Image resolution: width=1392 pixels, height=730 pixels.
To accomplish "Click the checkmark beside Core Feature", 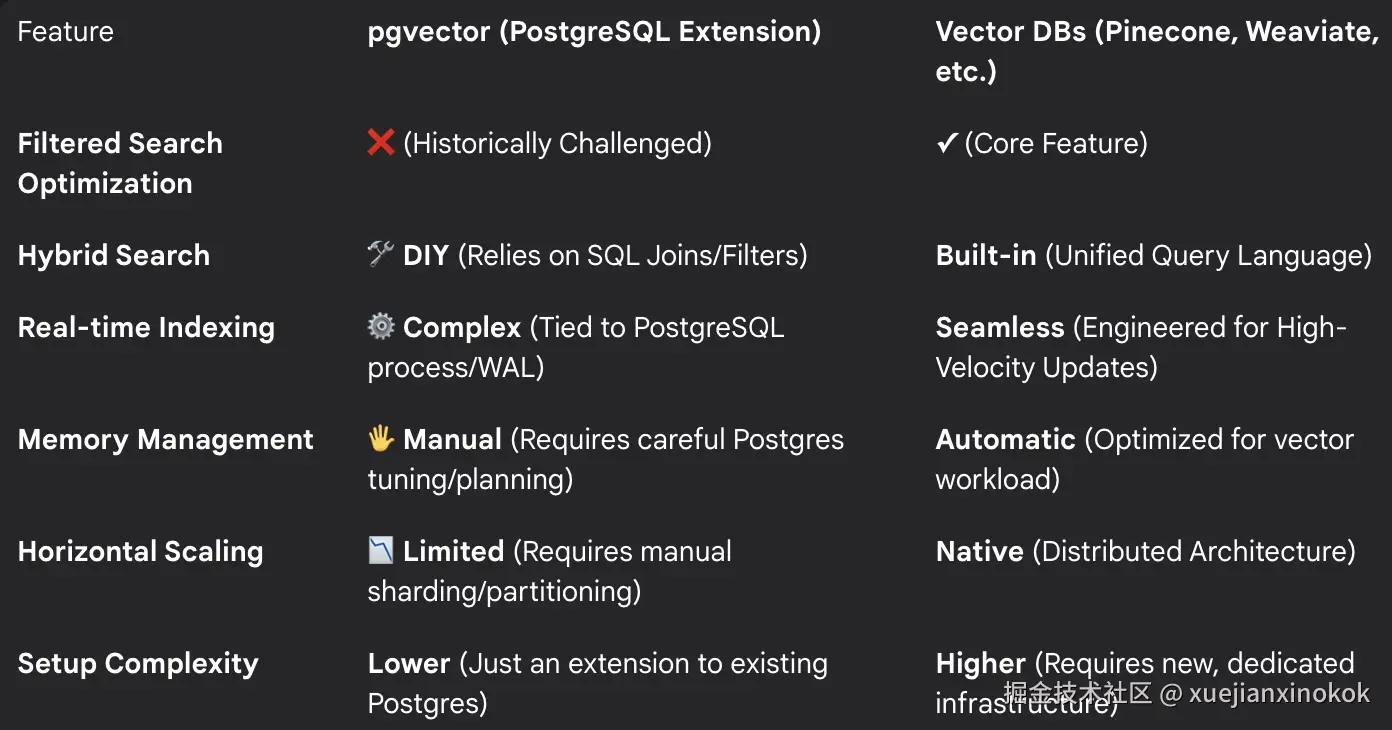I will click(946, 144).
